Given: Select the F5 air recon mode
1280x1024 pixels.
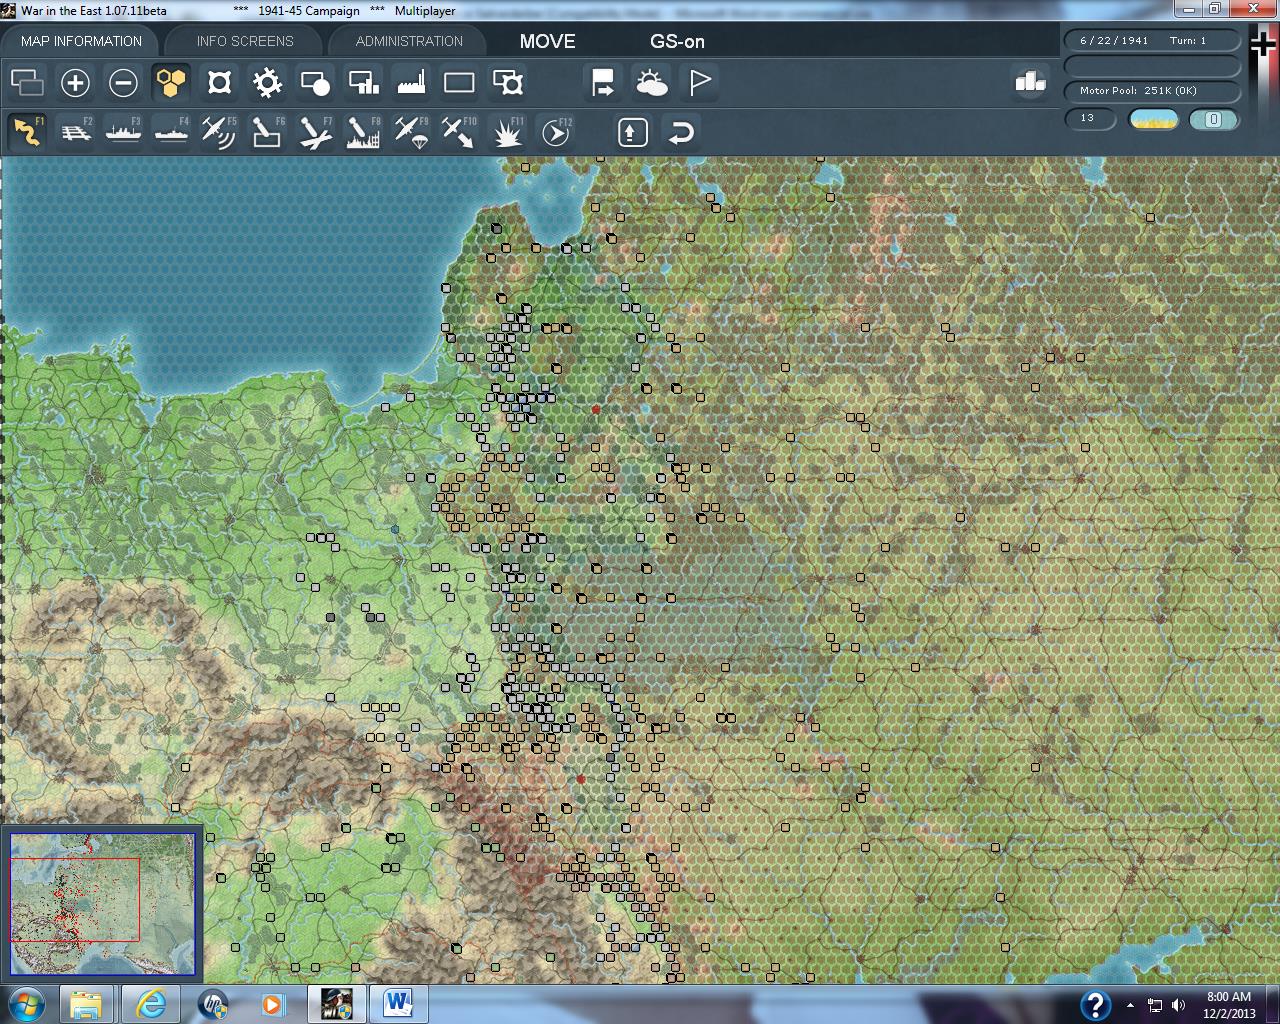Looking at the screenshot, I should tap(219, 132).
